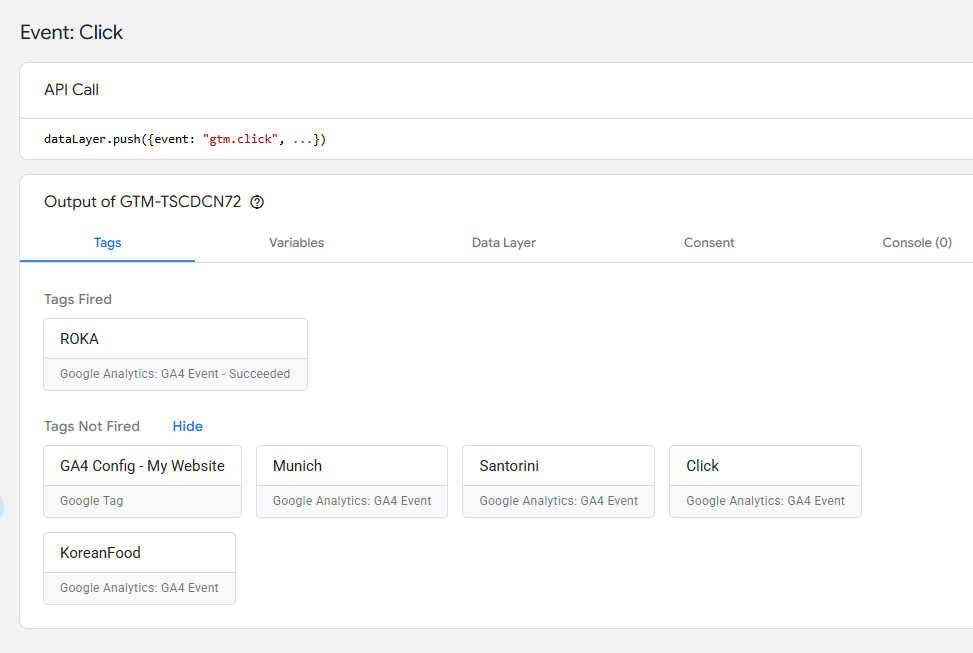Click the Tags Not Fired label
973x653 pixels.
coord(92,426)
